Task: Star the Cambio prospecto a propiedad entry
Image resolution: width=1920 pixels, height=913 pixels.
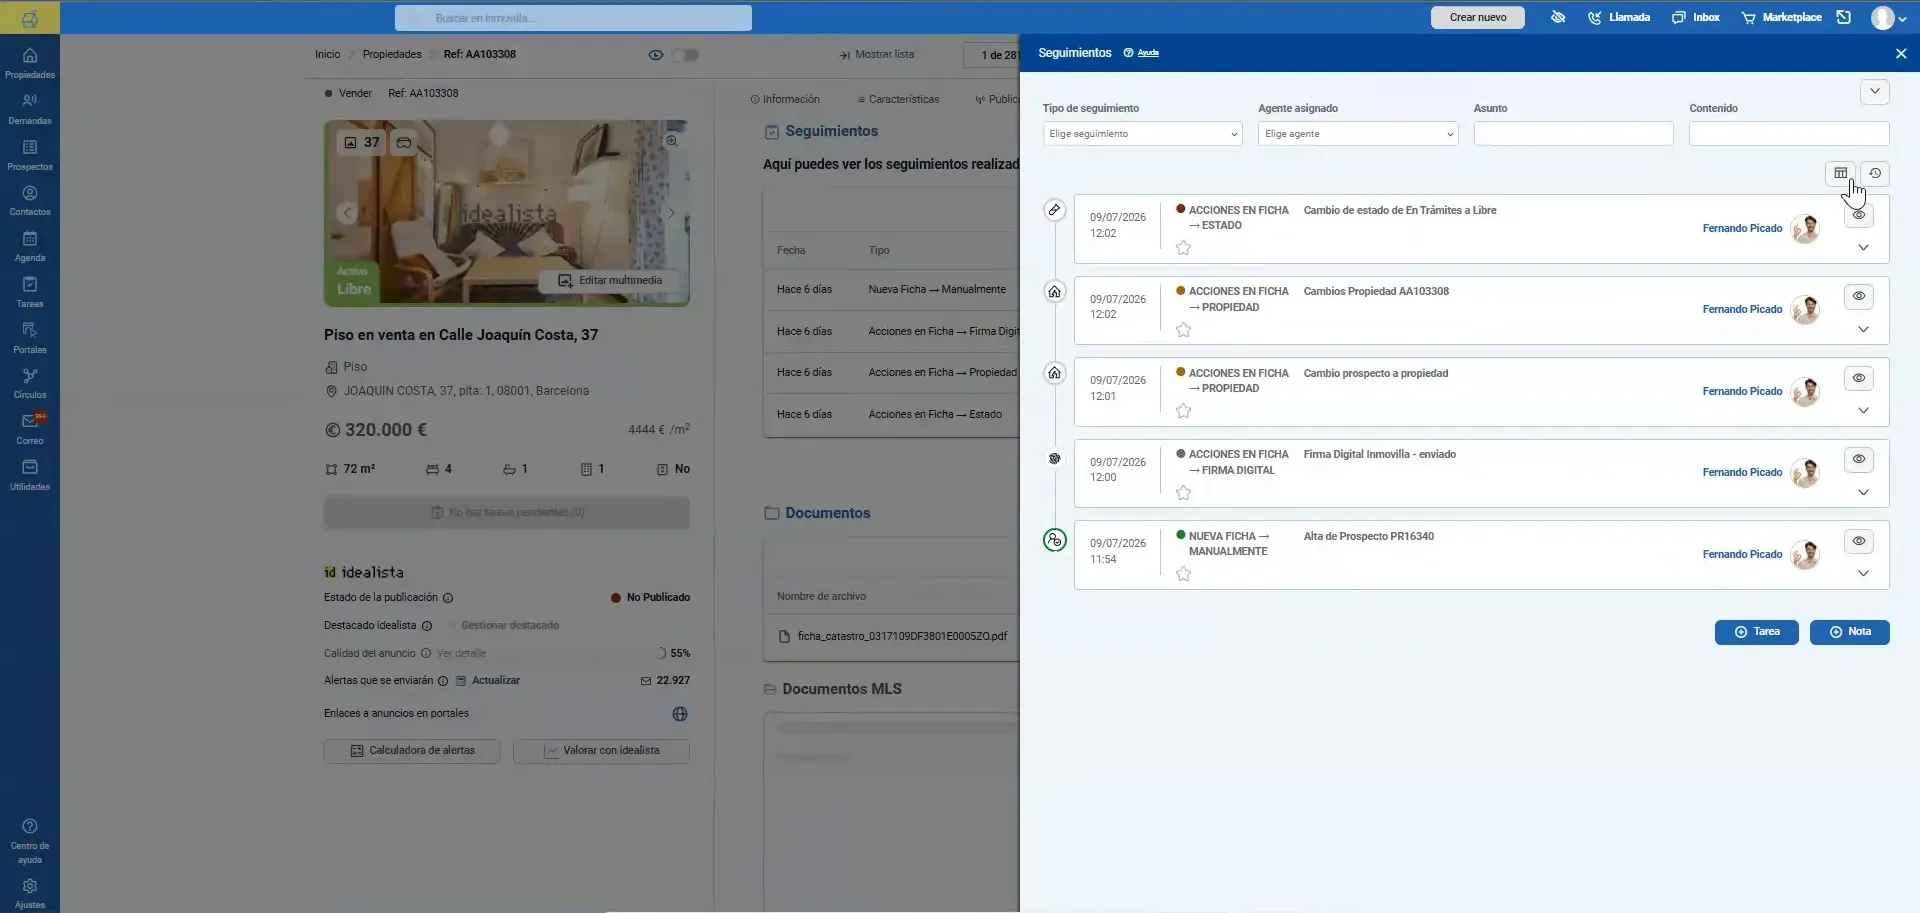Action: (x=1183, y=411)
